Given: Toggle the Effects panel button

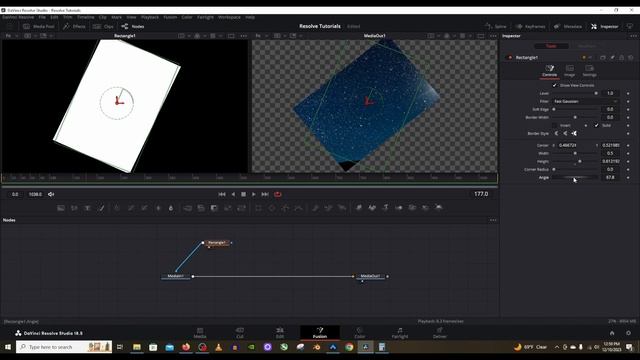Looking at the screenshot, I should 74,27.
